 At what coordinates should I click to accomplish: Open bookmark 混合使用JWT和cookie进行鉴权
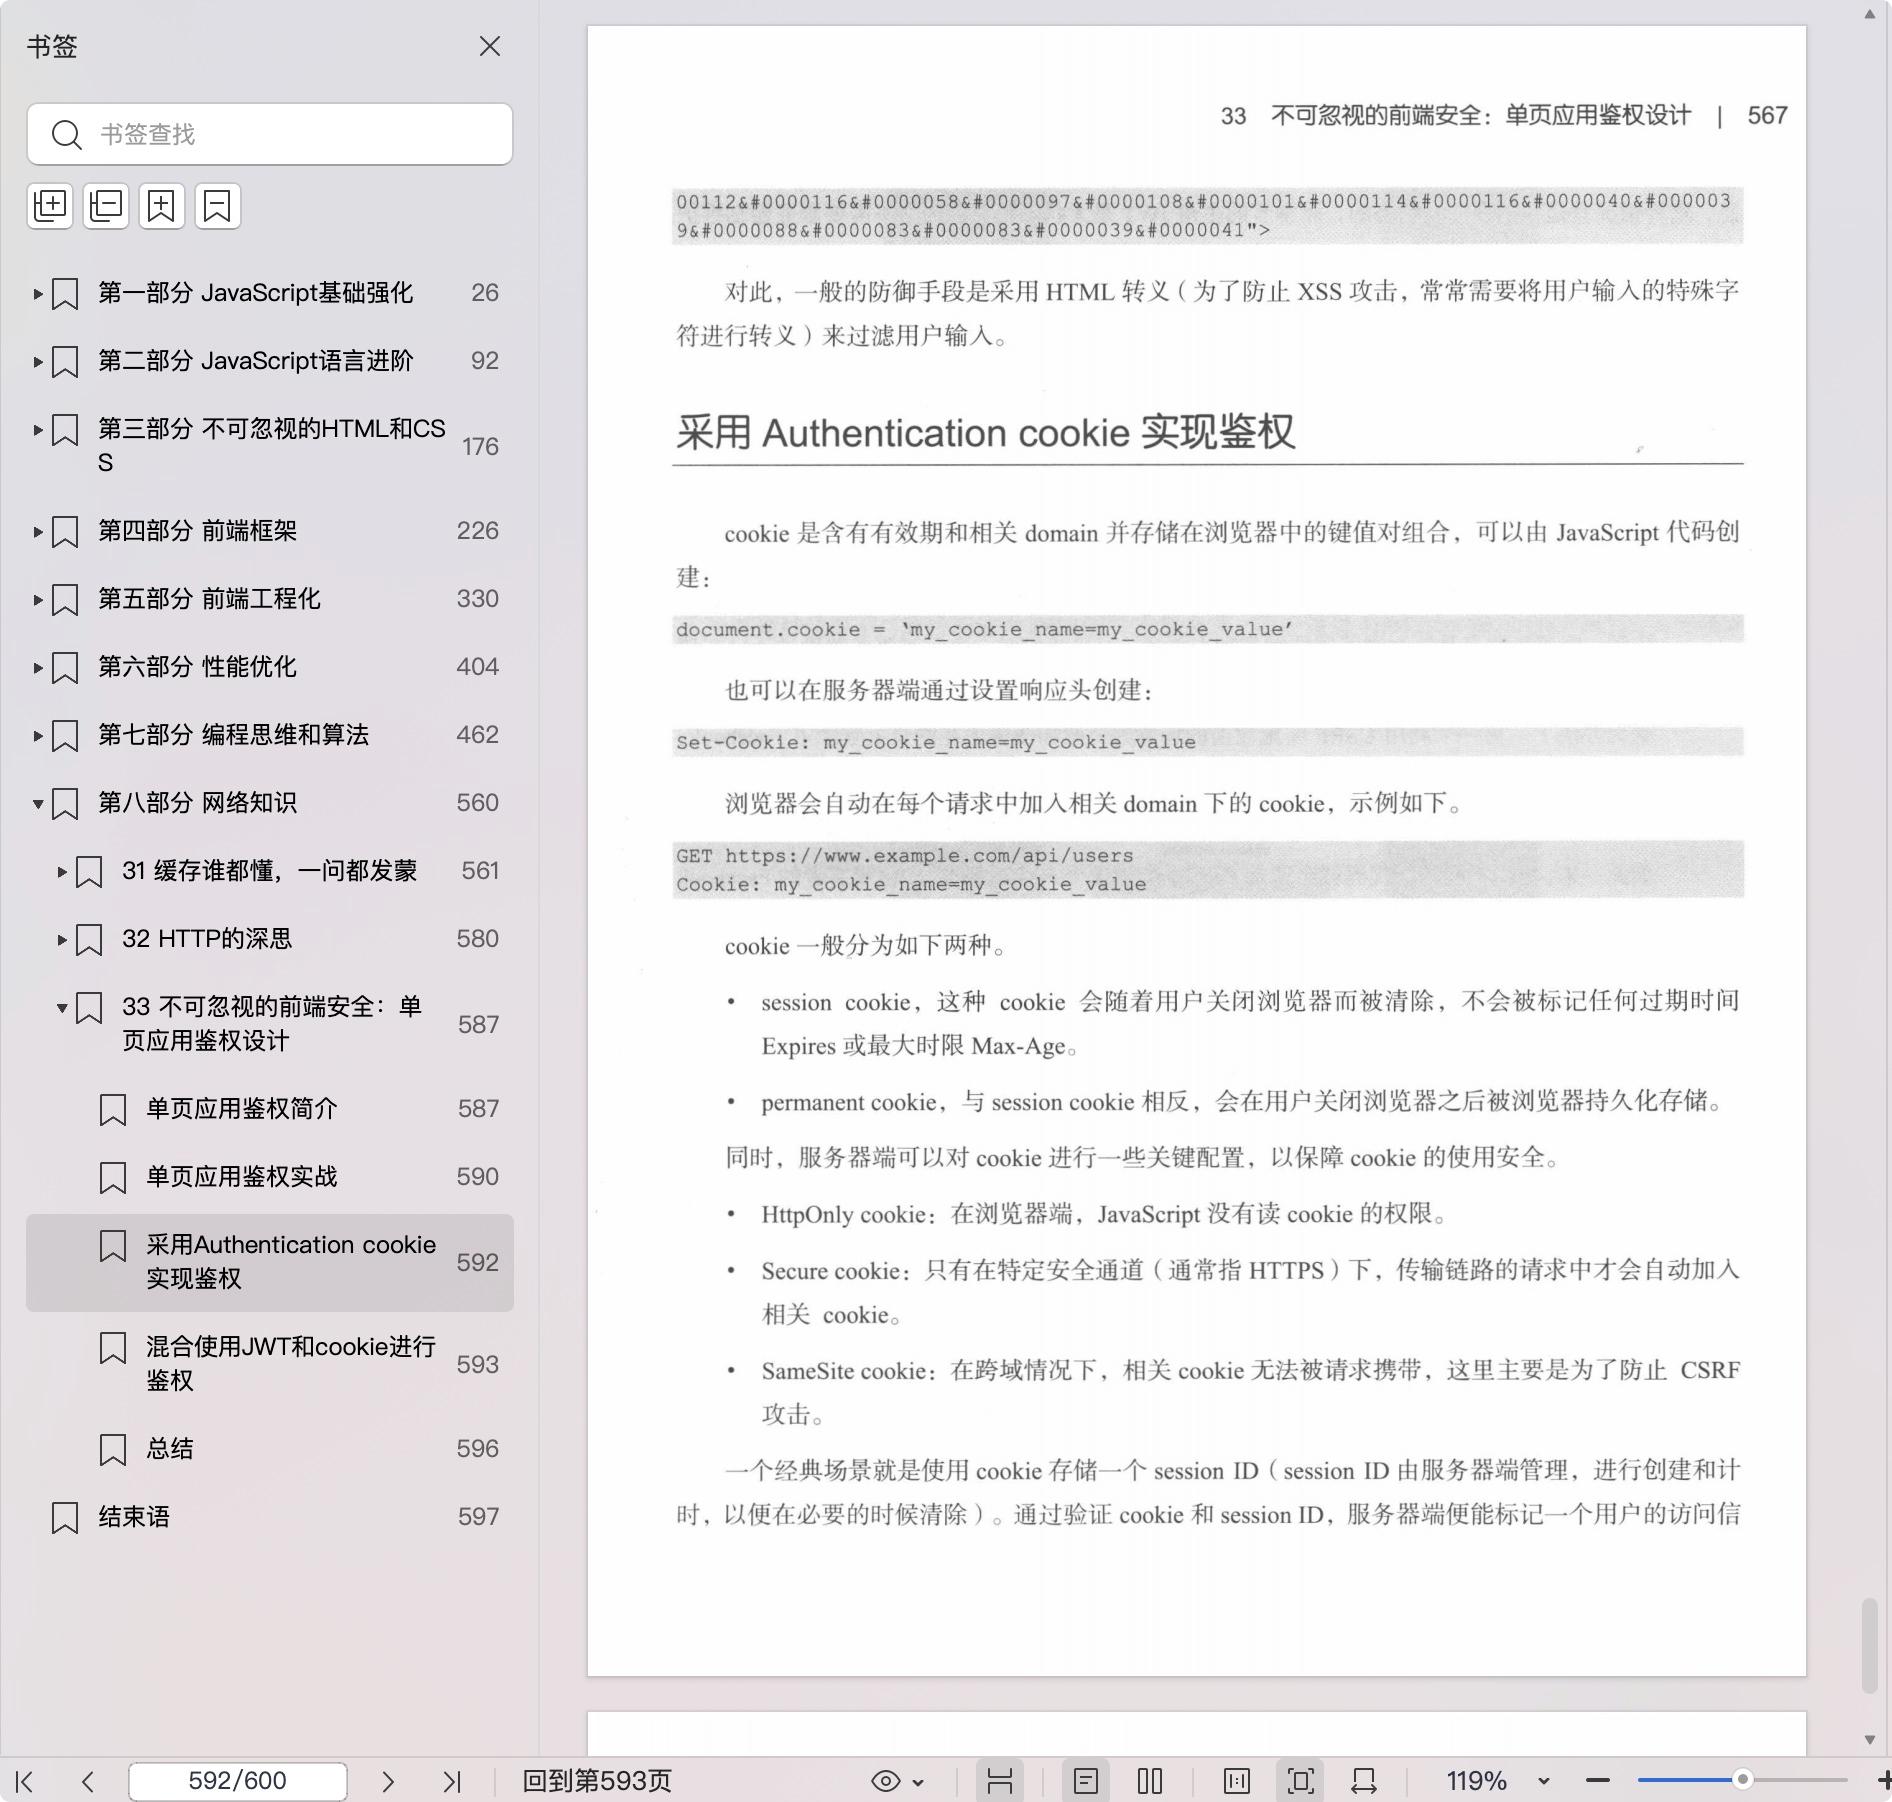pos(290,1363)
